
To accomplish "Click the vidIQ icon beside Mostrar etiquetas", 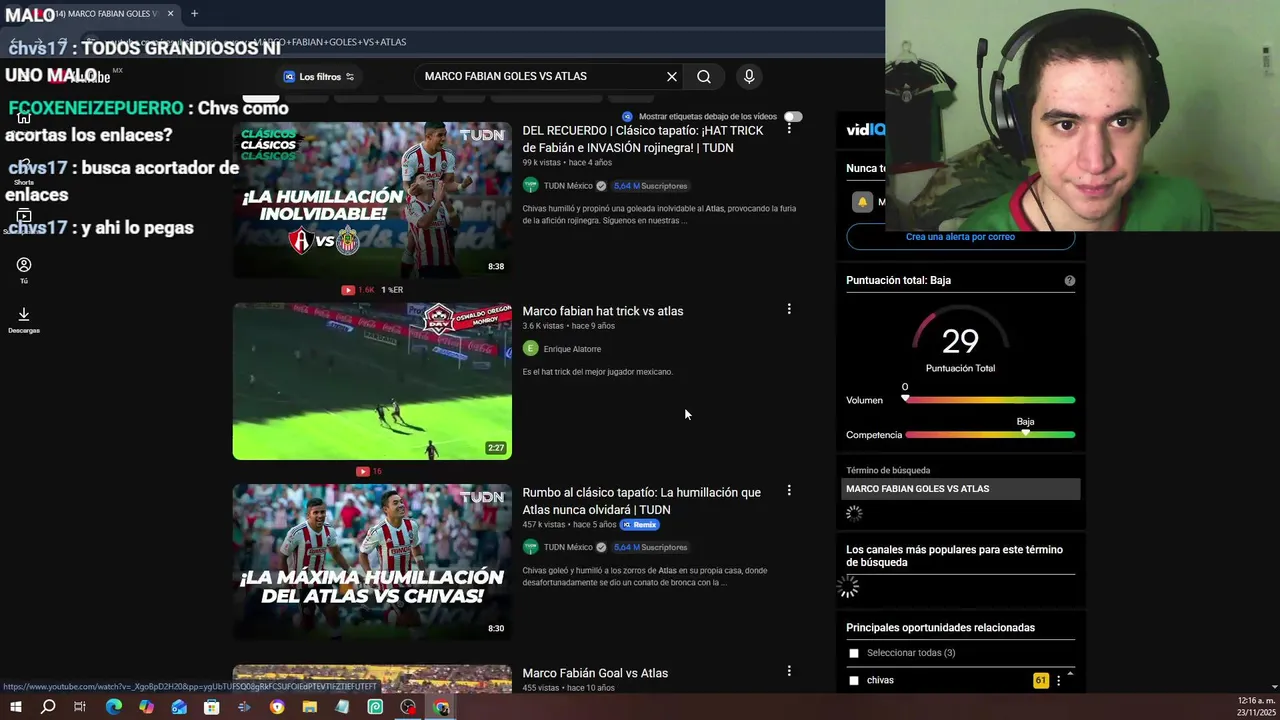I will click(x=627, y=117).
